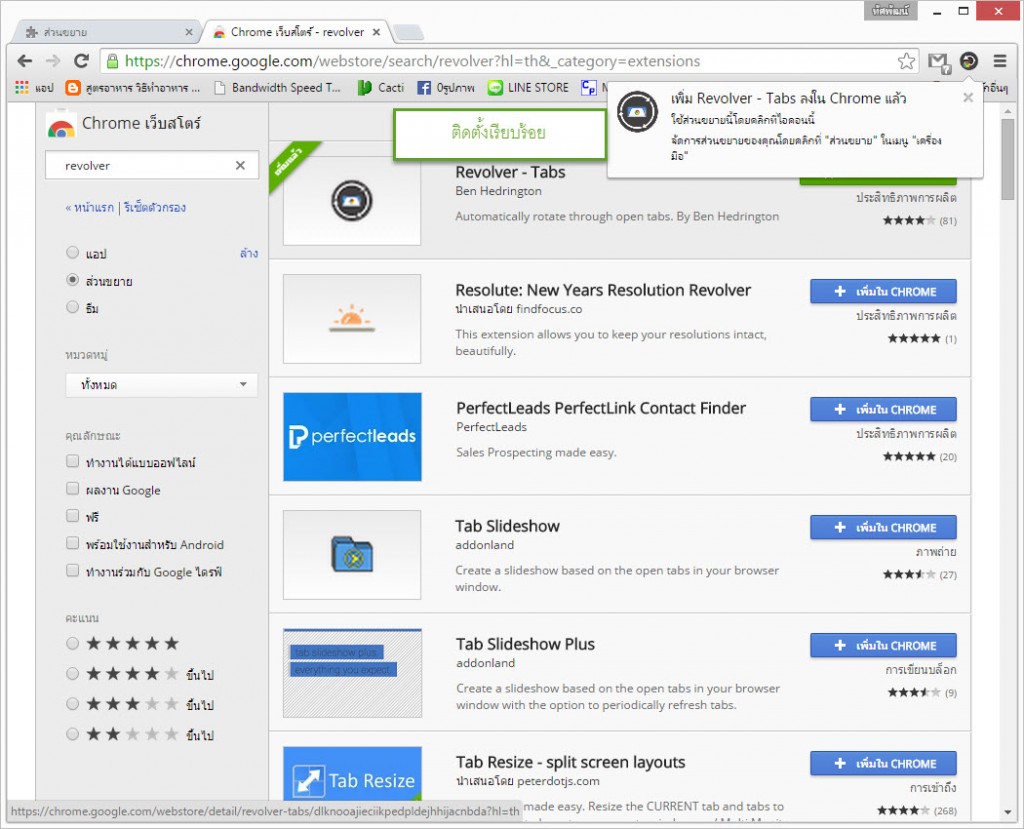Open the LINE STORE bookmark

pos(528,88)
